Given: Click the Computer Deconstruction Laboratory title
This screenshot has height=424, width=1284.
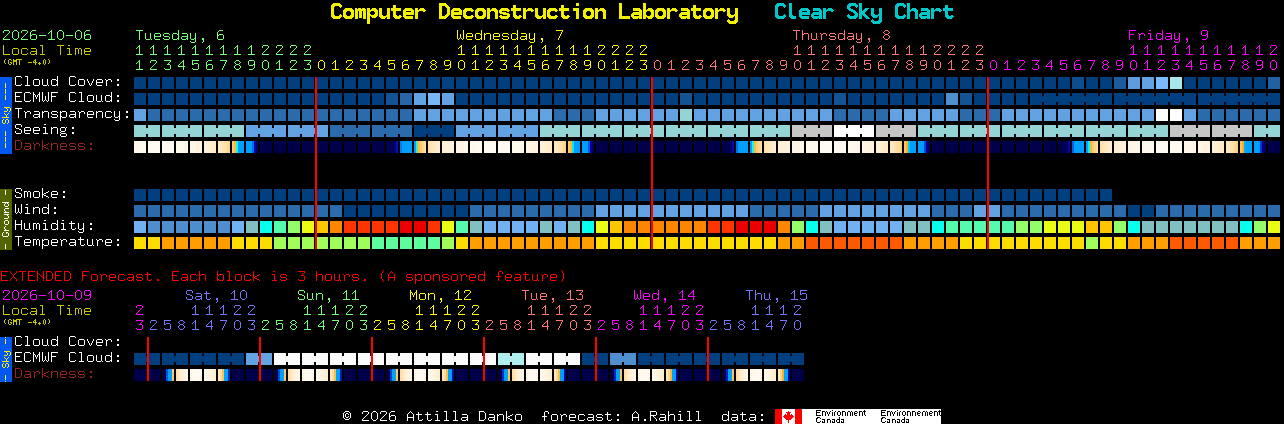Looking at the screenshot, I should pyautogui.click(x=534, y=12).
